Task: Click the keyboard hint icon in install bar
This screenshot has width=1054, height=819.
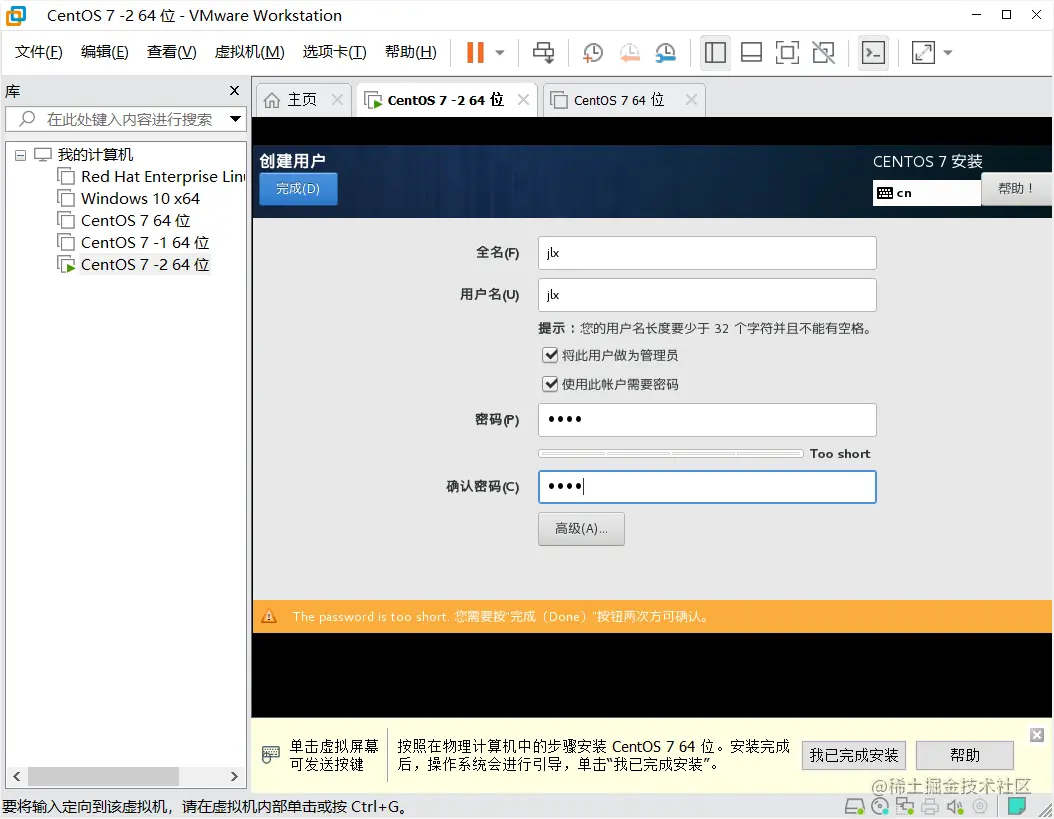Action: (x=270, y=754)
